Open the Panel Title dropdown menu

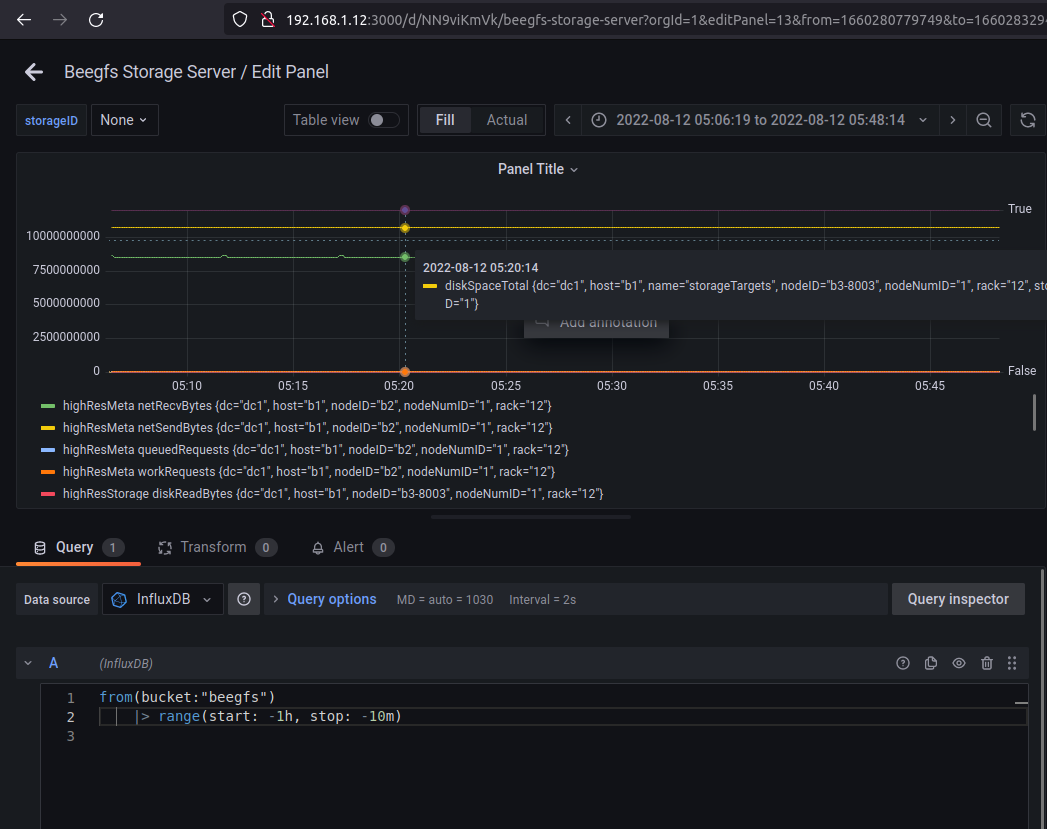538,170
